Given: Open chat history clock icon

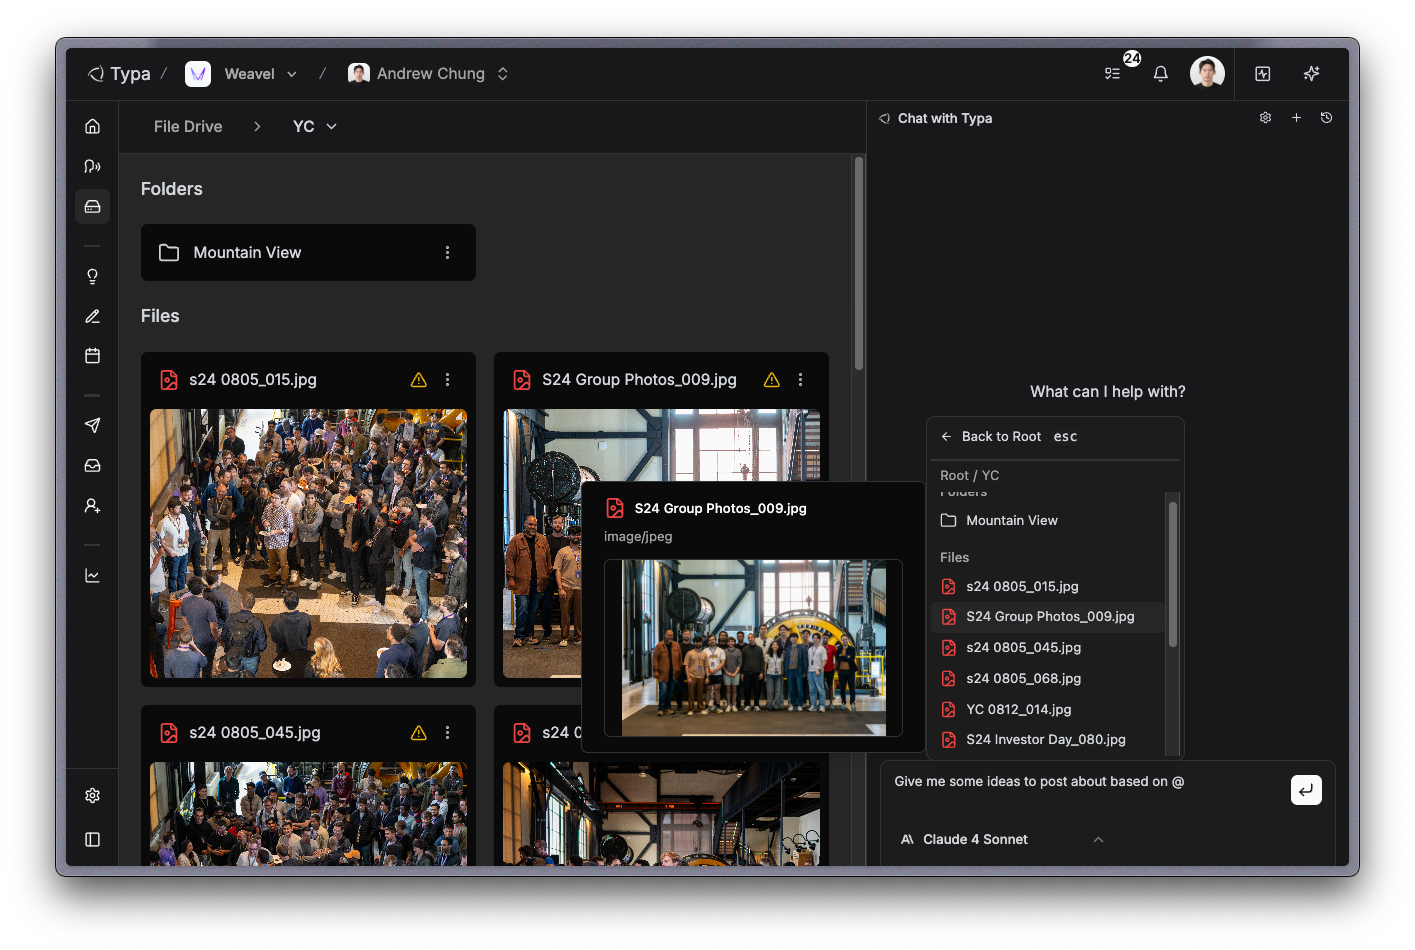Looking at the screenshot, I should pyautogui.click(x=1326, y=118).
